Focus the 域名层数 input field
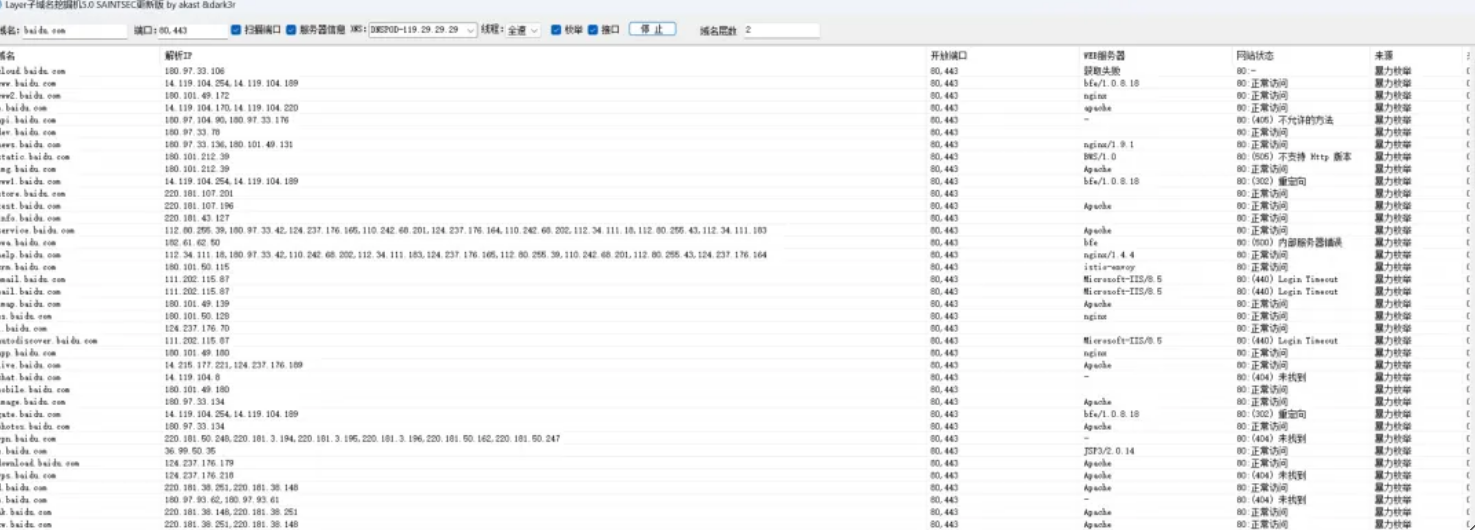The image size is (1475, 530). click(780, 31)
